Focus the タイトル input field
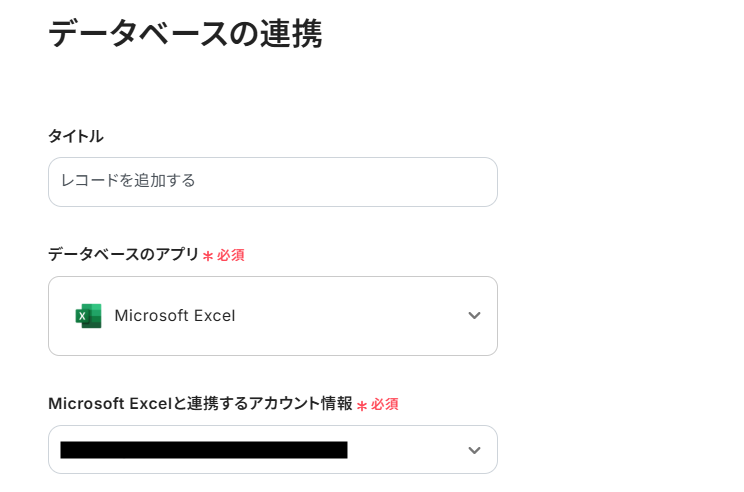 pyautogui.click(x=272, y=182)
